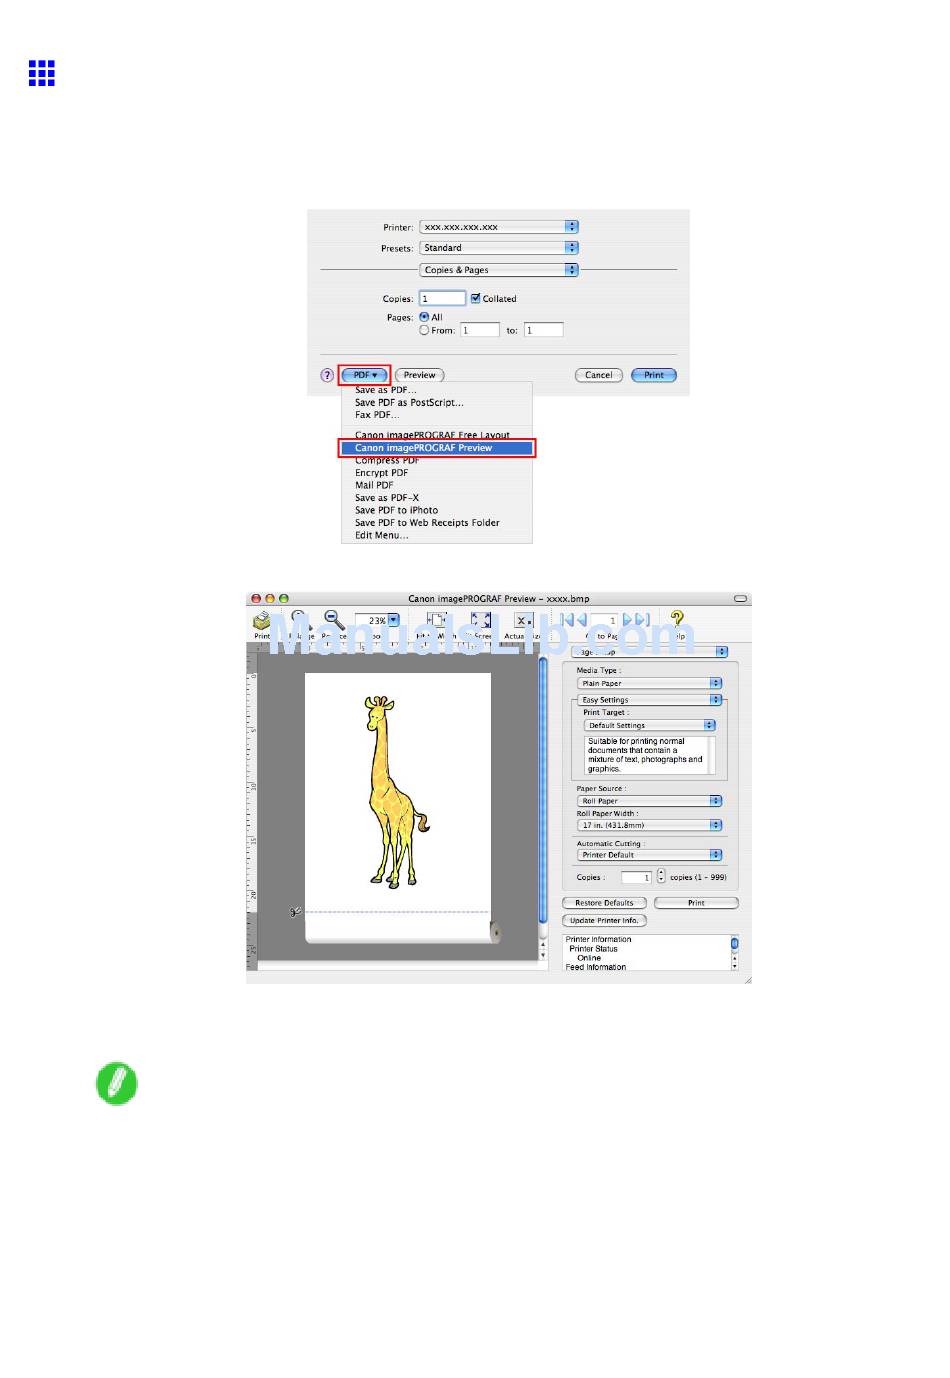
Task: Open the Printer dropdown
Action: pos(499,227)
